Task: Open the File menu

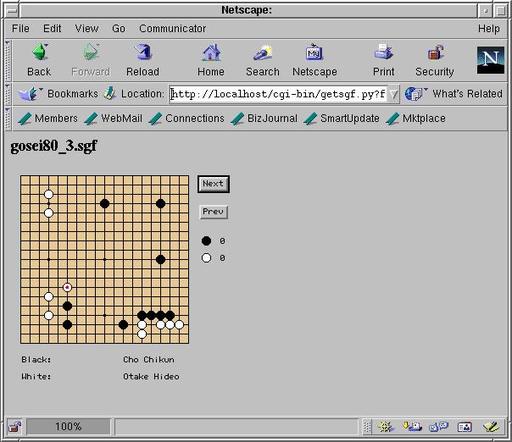Action: 21,29
